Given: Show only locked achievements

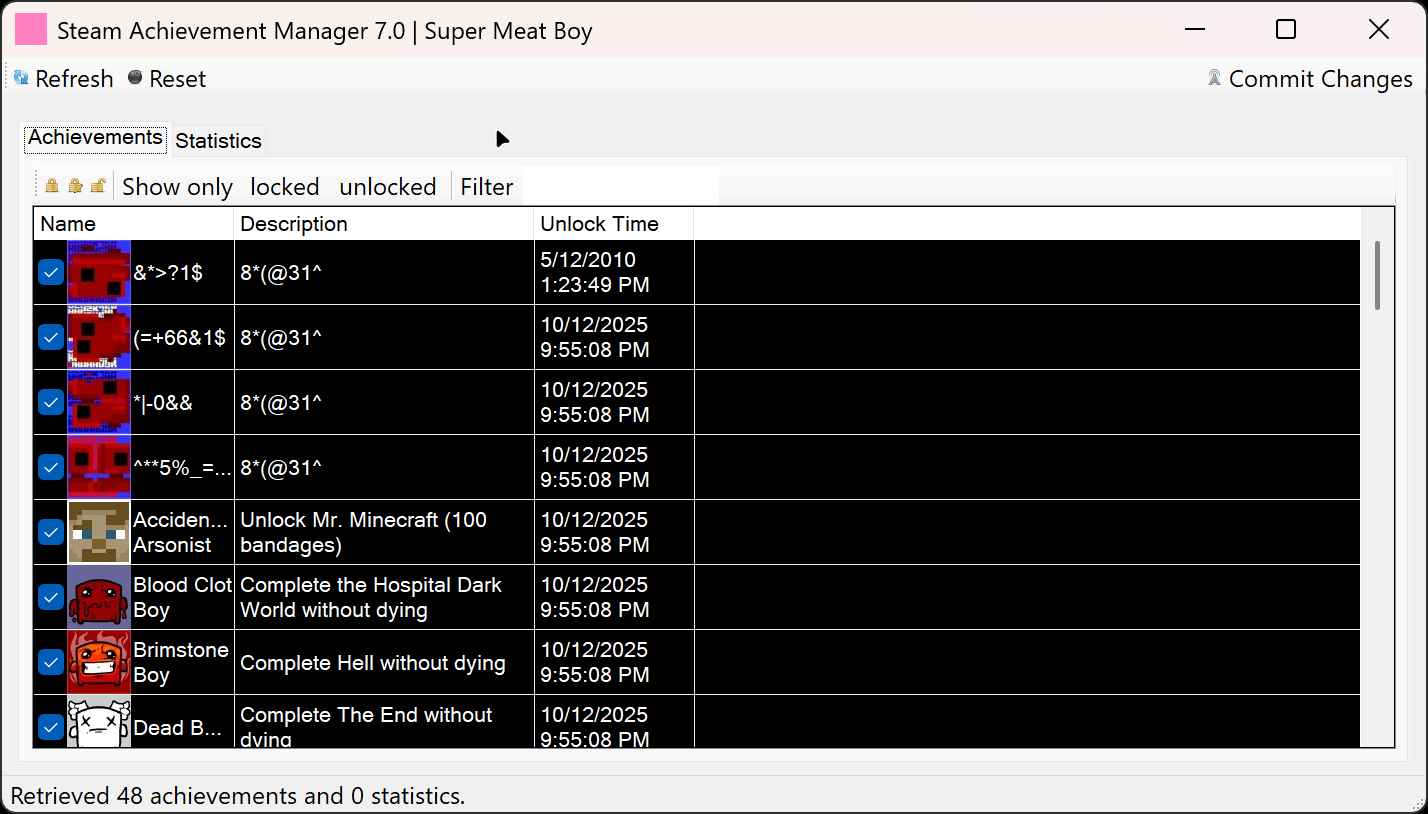Looking at the screenshot, I should tap(284, 187).
